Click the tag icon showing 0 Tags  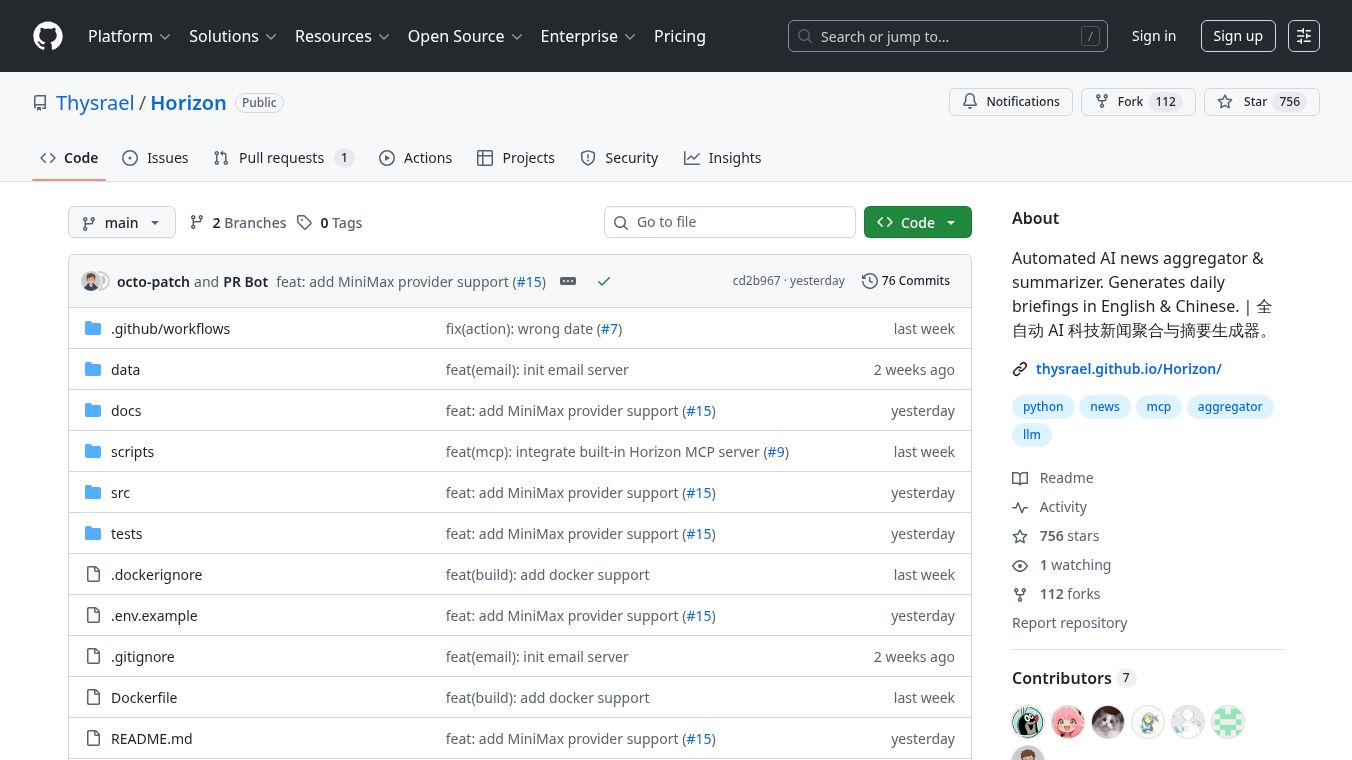pos(305,223)
